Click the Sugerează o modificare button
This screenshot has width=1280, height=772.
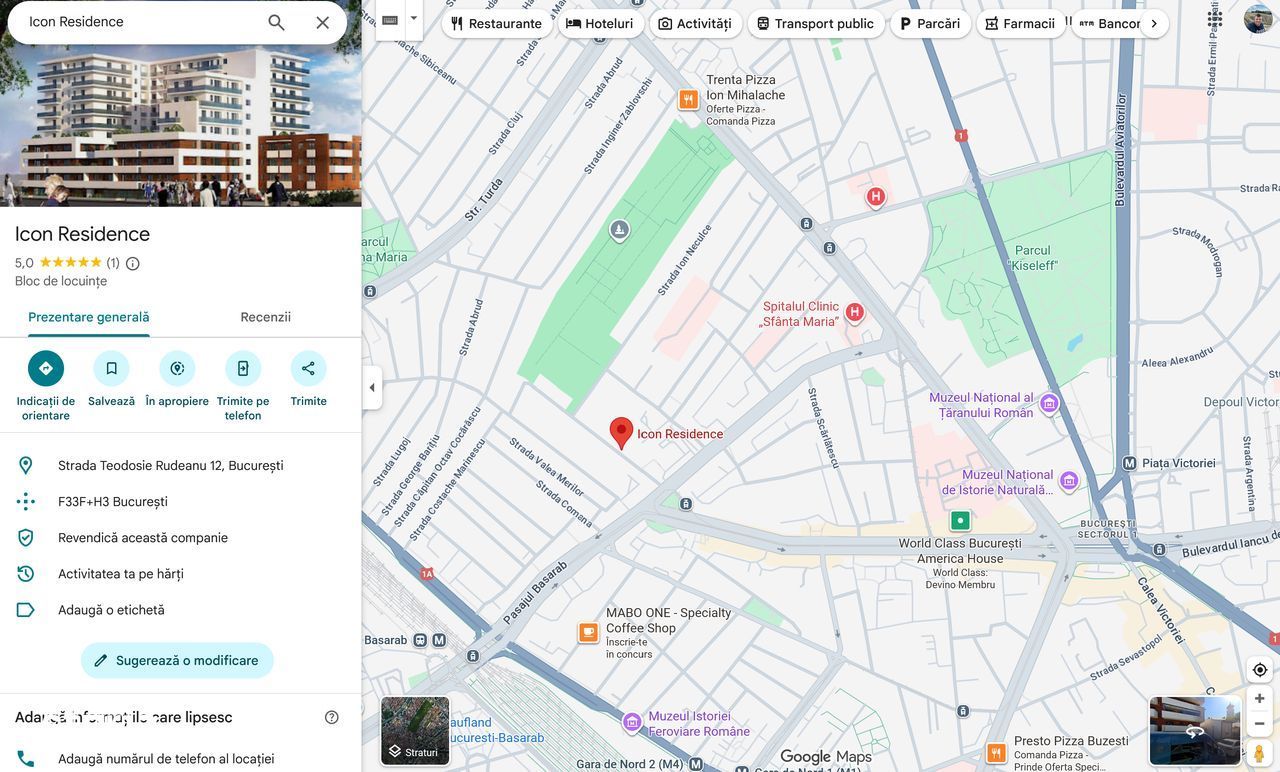tap(177, 661)
